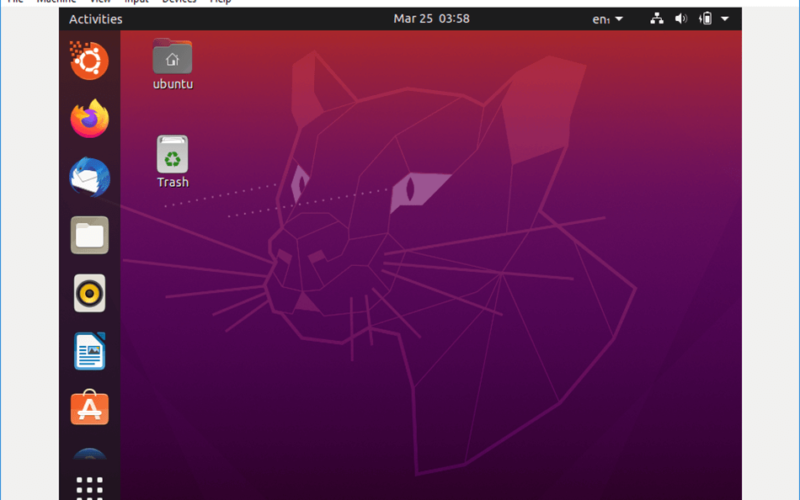Open the Files manager in dock
This screenshot has width=800, height=500.
click(89, 235)
